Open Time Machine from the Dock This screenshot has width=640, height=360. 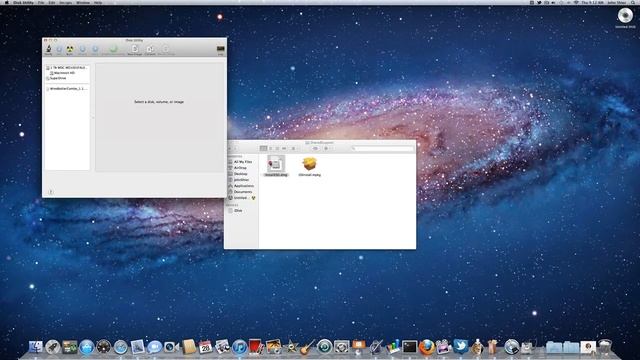(x=324, y=347)
